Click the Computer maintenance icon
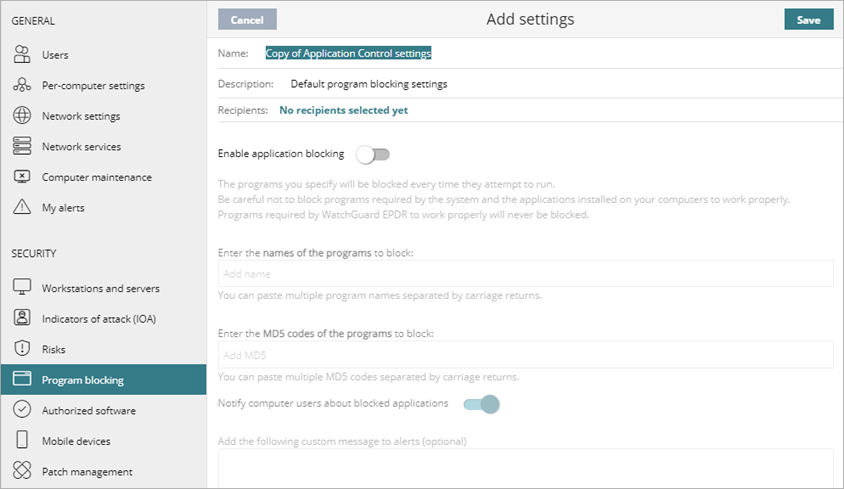 coord(22,177)
